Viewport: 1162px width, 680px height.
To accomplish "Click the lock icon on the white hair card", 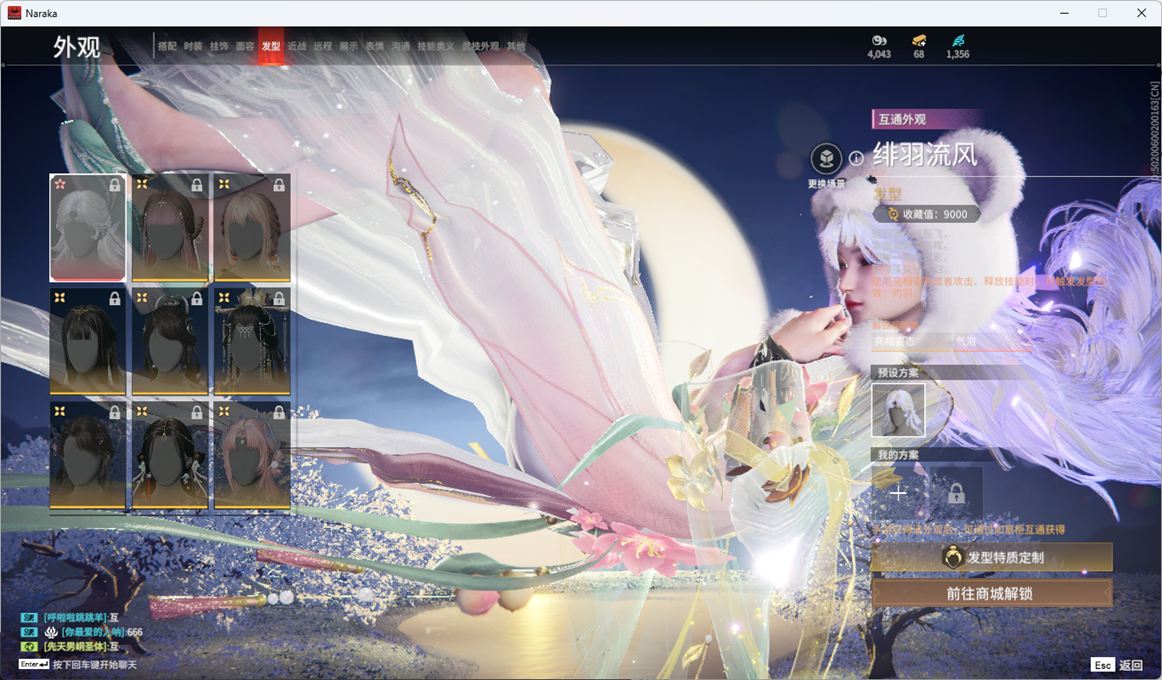I will [115, 184].
